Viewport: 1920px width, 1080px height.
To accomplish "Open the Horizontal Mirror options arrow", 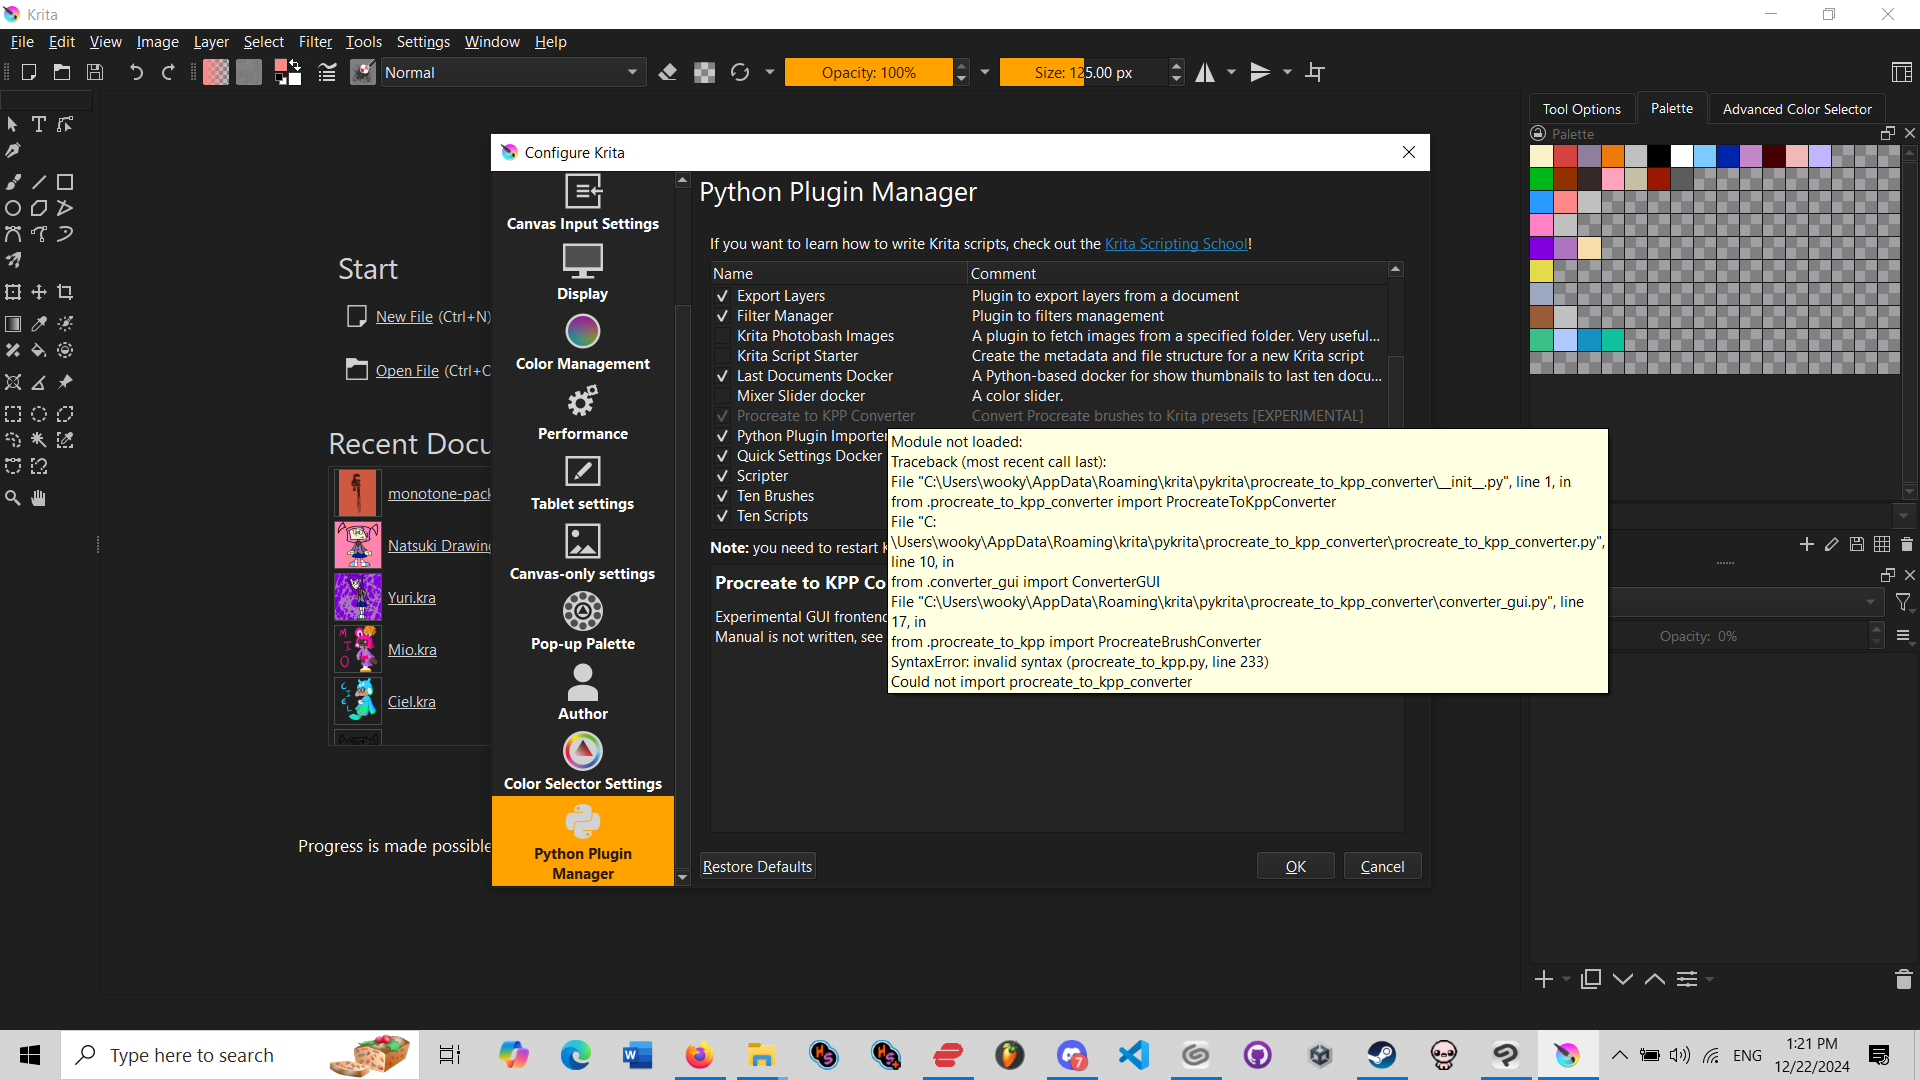I will (1232, 72).
